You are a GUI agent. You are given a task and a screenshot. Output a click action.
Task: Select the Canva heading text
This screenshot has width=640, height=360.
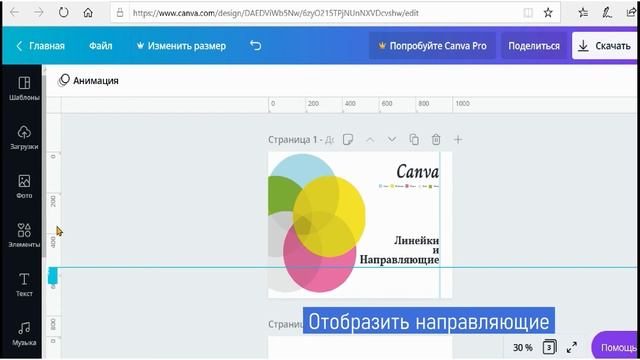[x=417, y=171]
